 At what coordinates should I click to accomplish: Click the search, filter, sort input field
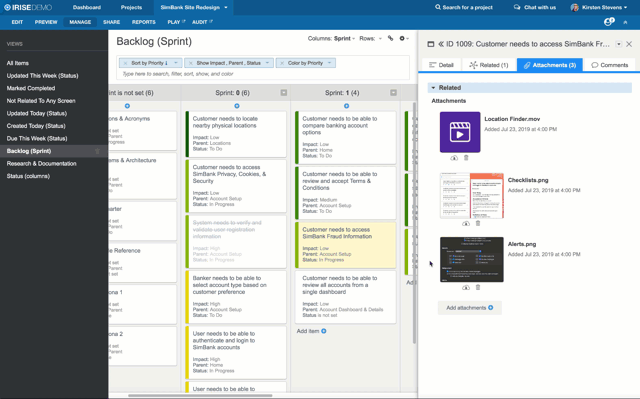263,74
